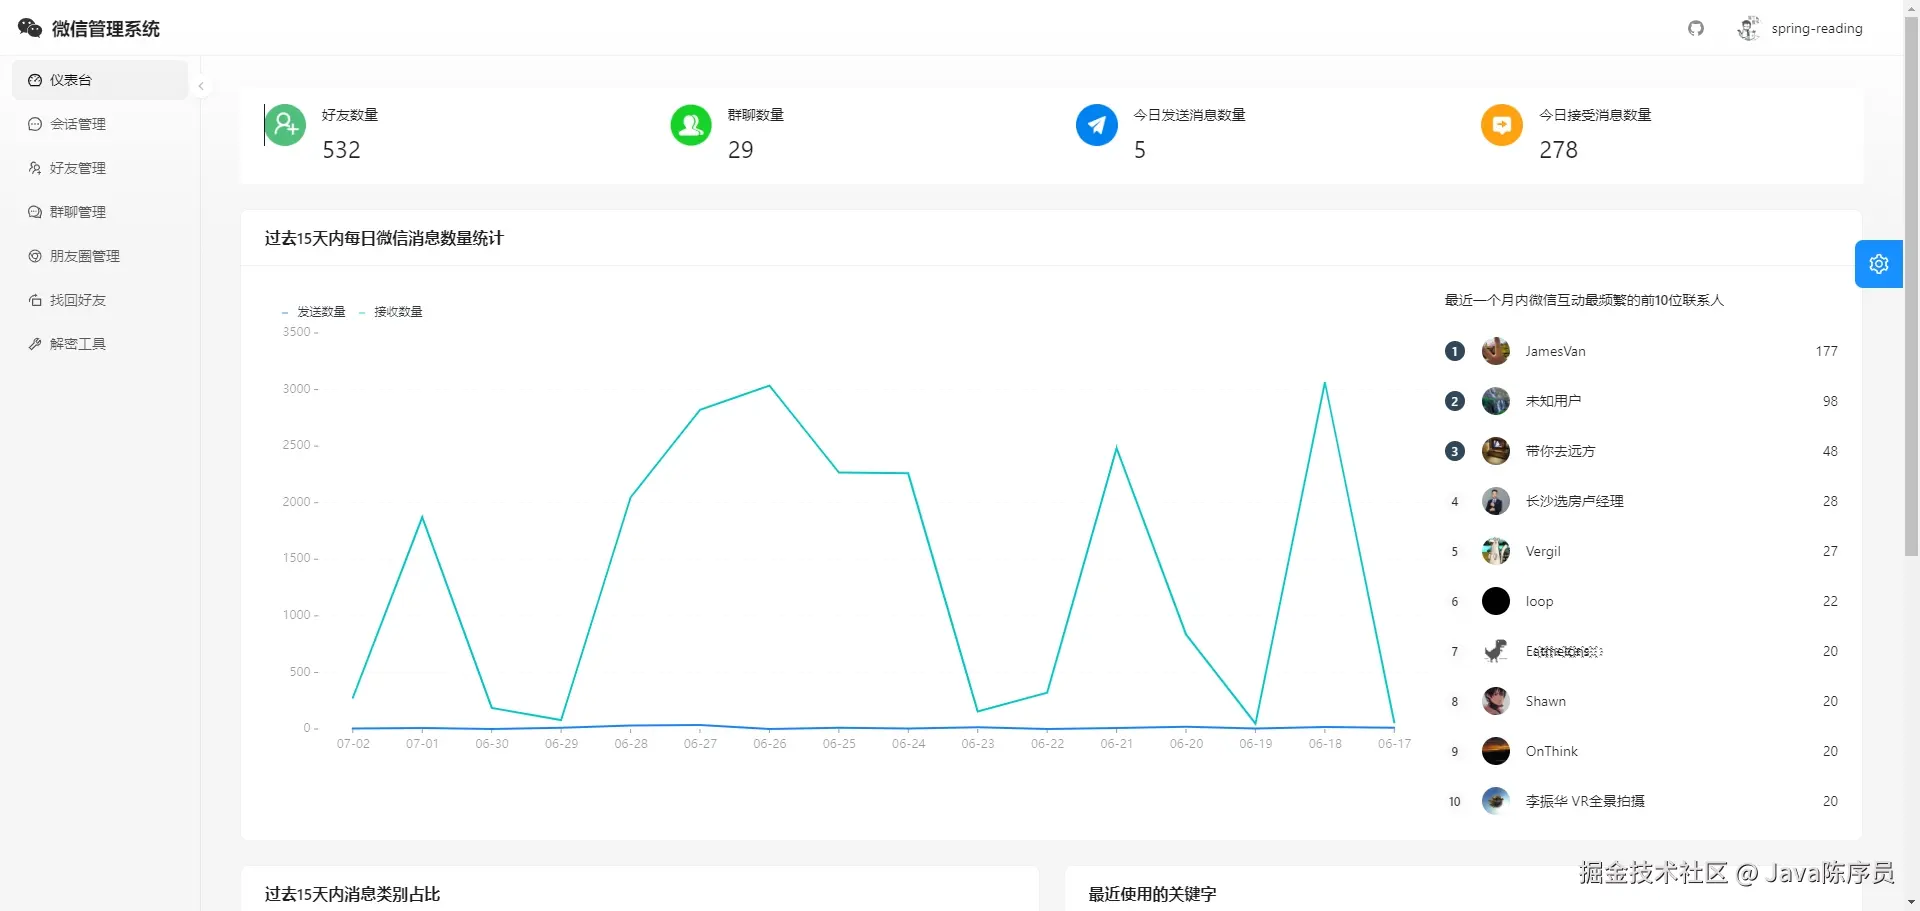The image size is (1920, 911).
Task: Toggle 接收数量 legend series
Action: pos(391,312)
